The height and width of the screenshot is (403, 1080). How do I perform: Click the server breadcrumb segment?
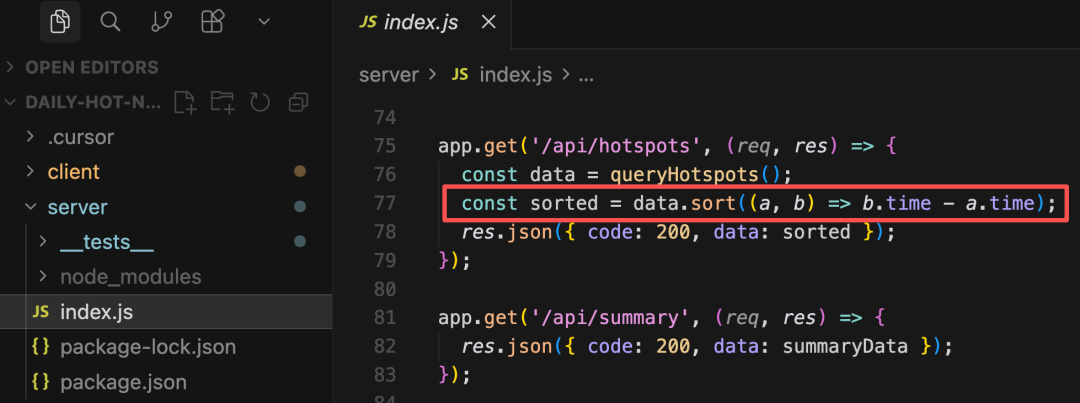pyautogui.click(x=388, y=74)
